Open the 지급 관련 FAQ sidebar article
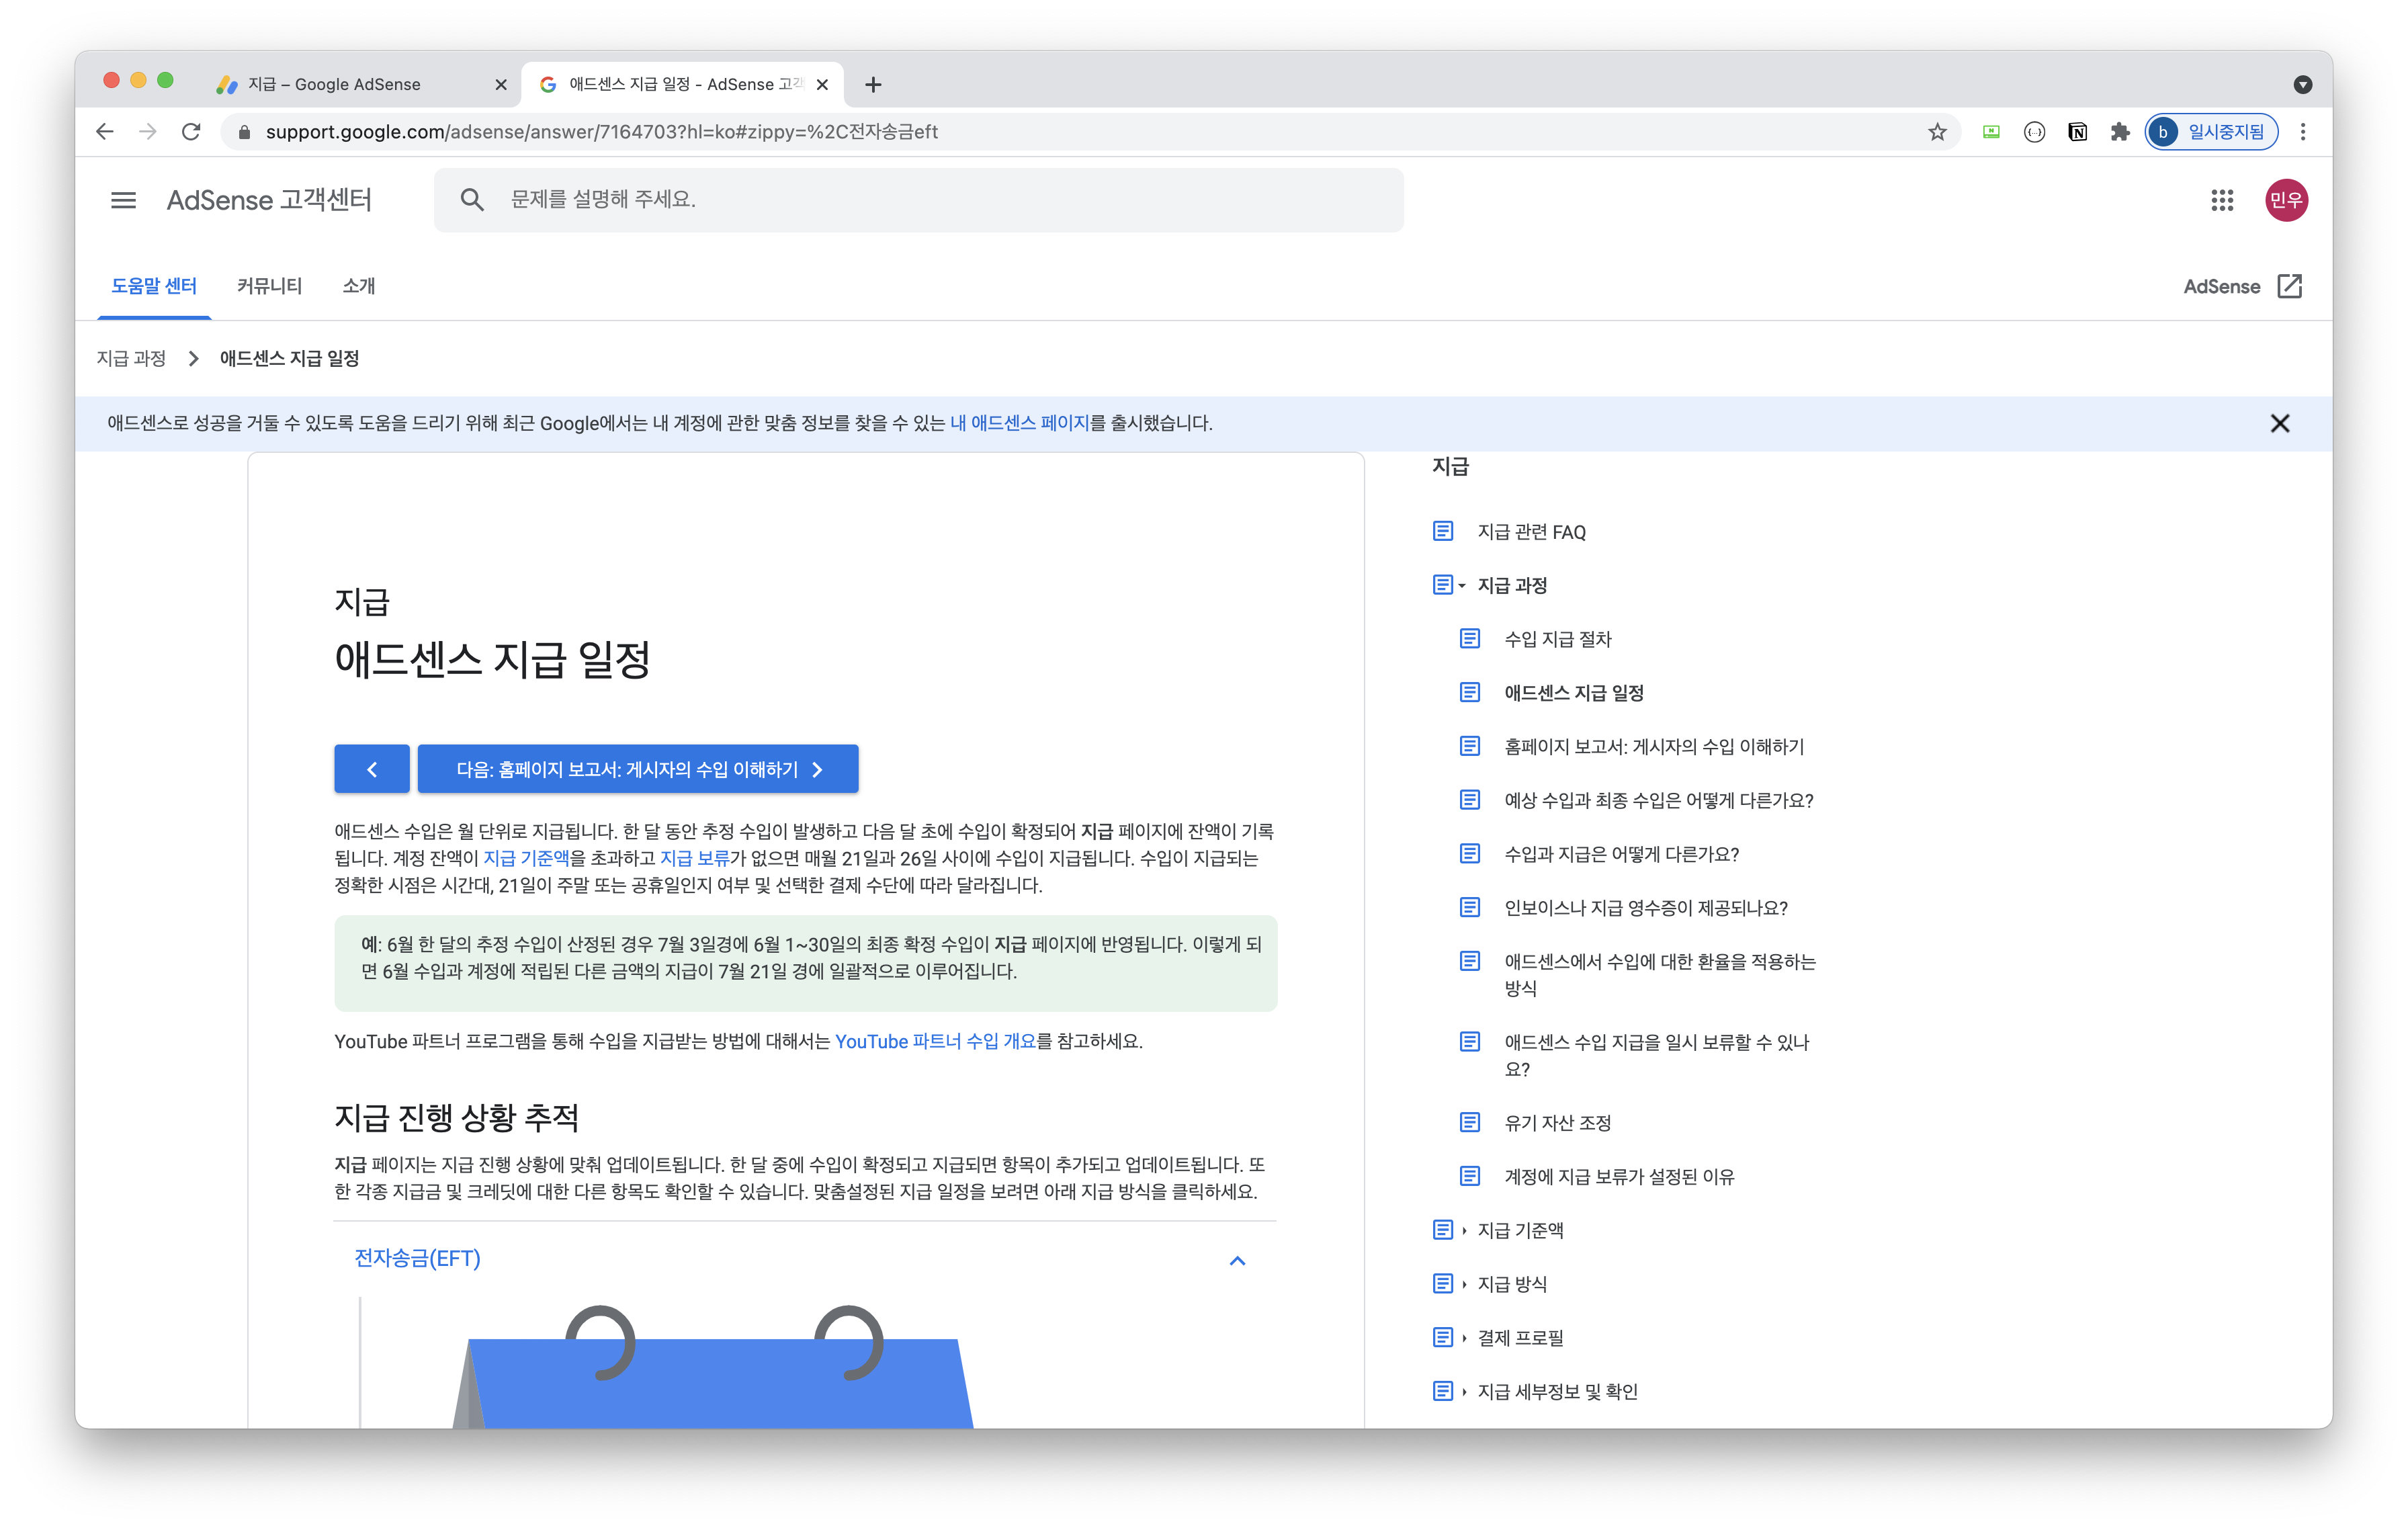Screen dimensions: 2408x1528 click(x=1531, y=532)
